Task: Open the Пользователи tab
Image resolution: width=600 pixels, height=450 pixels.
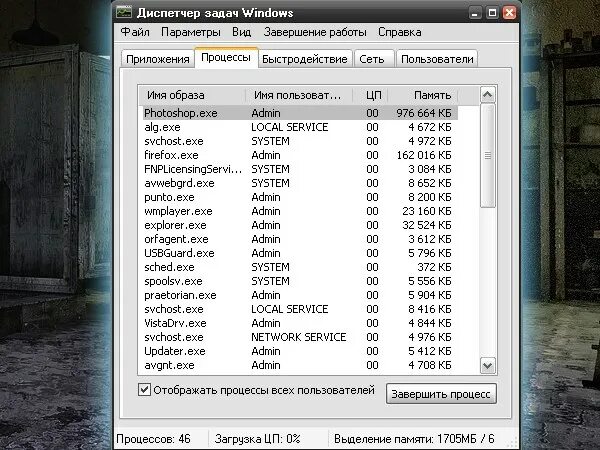Action: click(437, 59)
